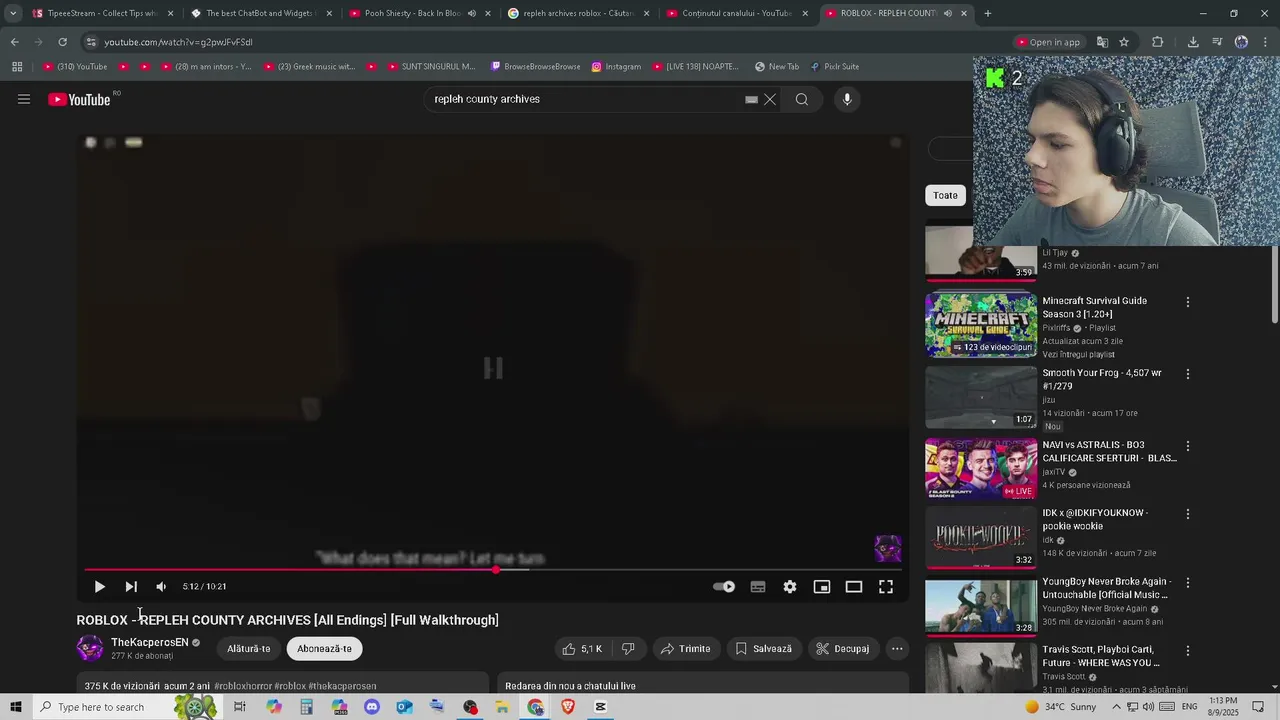Click Open in app button in address bar
Viewport: 1280px width, 720px height.
[x=1049, y=42]
